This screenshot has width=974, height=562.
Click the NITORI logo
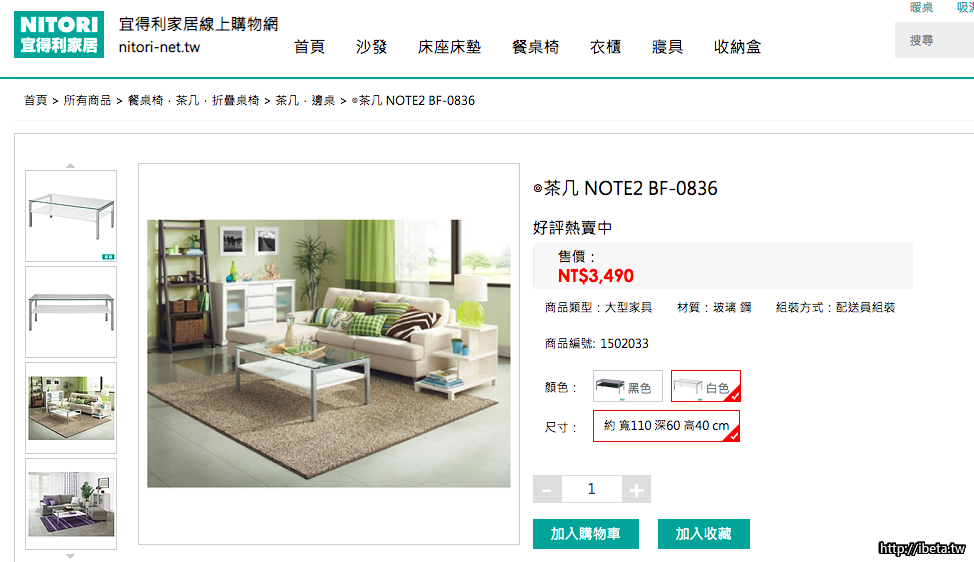(59, 35)
